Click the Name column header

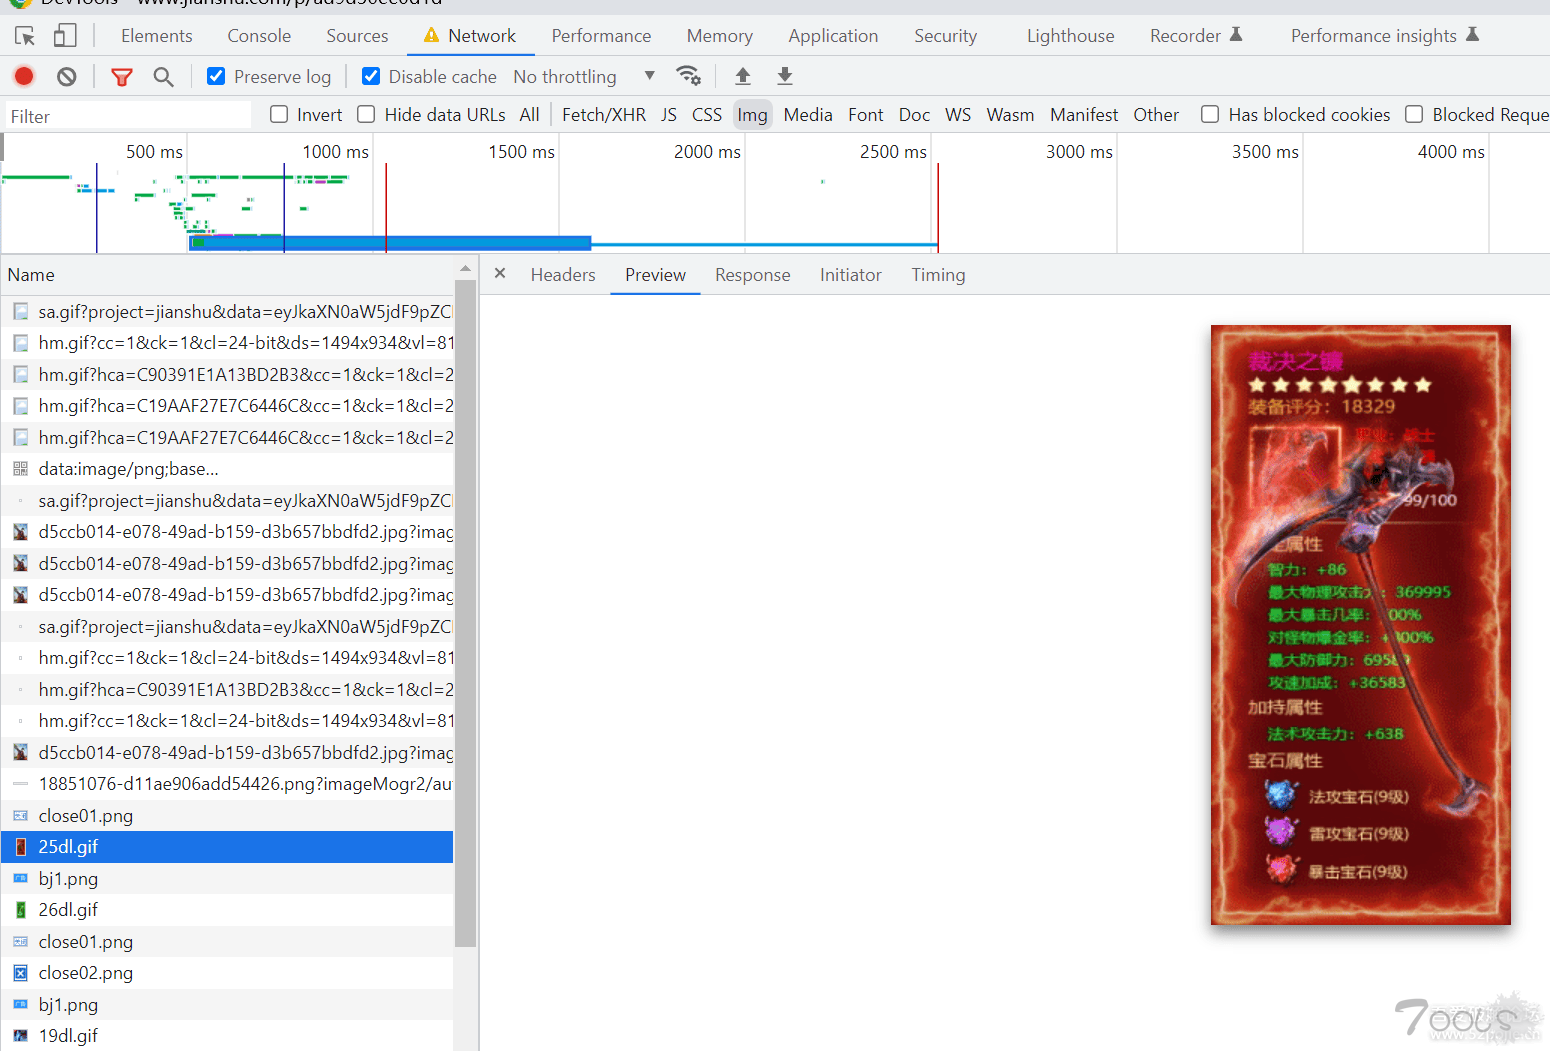point(227,275)
